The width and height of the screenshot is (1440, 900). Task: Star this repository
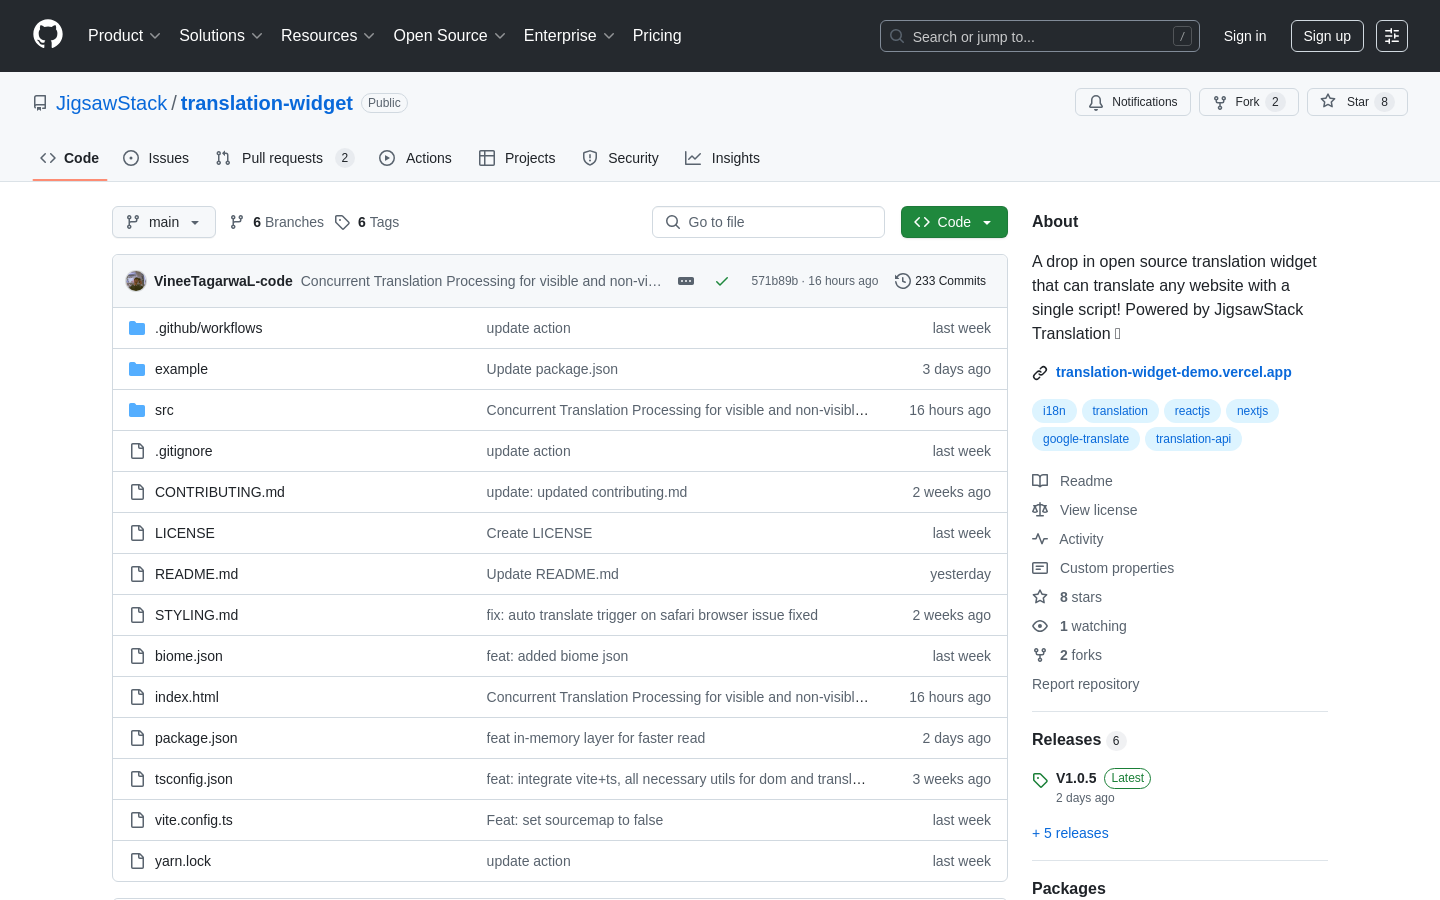tap(1357, 102)
